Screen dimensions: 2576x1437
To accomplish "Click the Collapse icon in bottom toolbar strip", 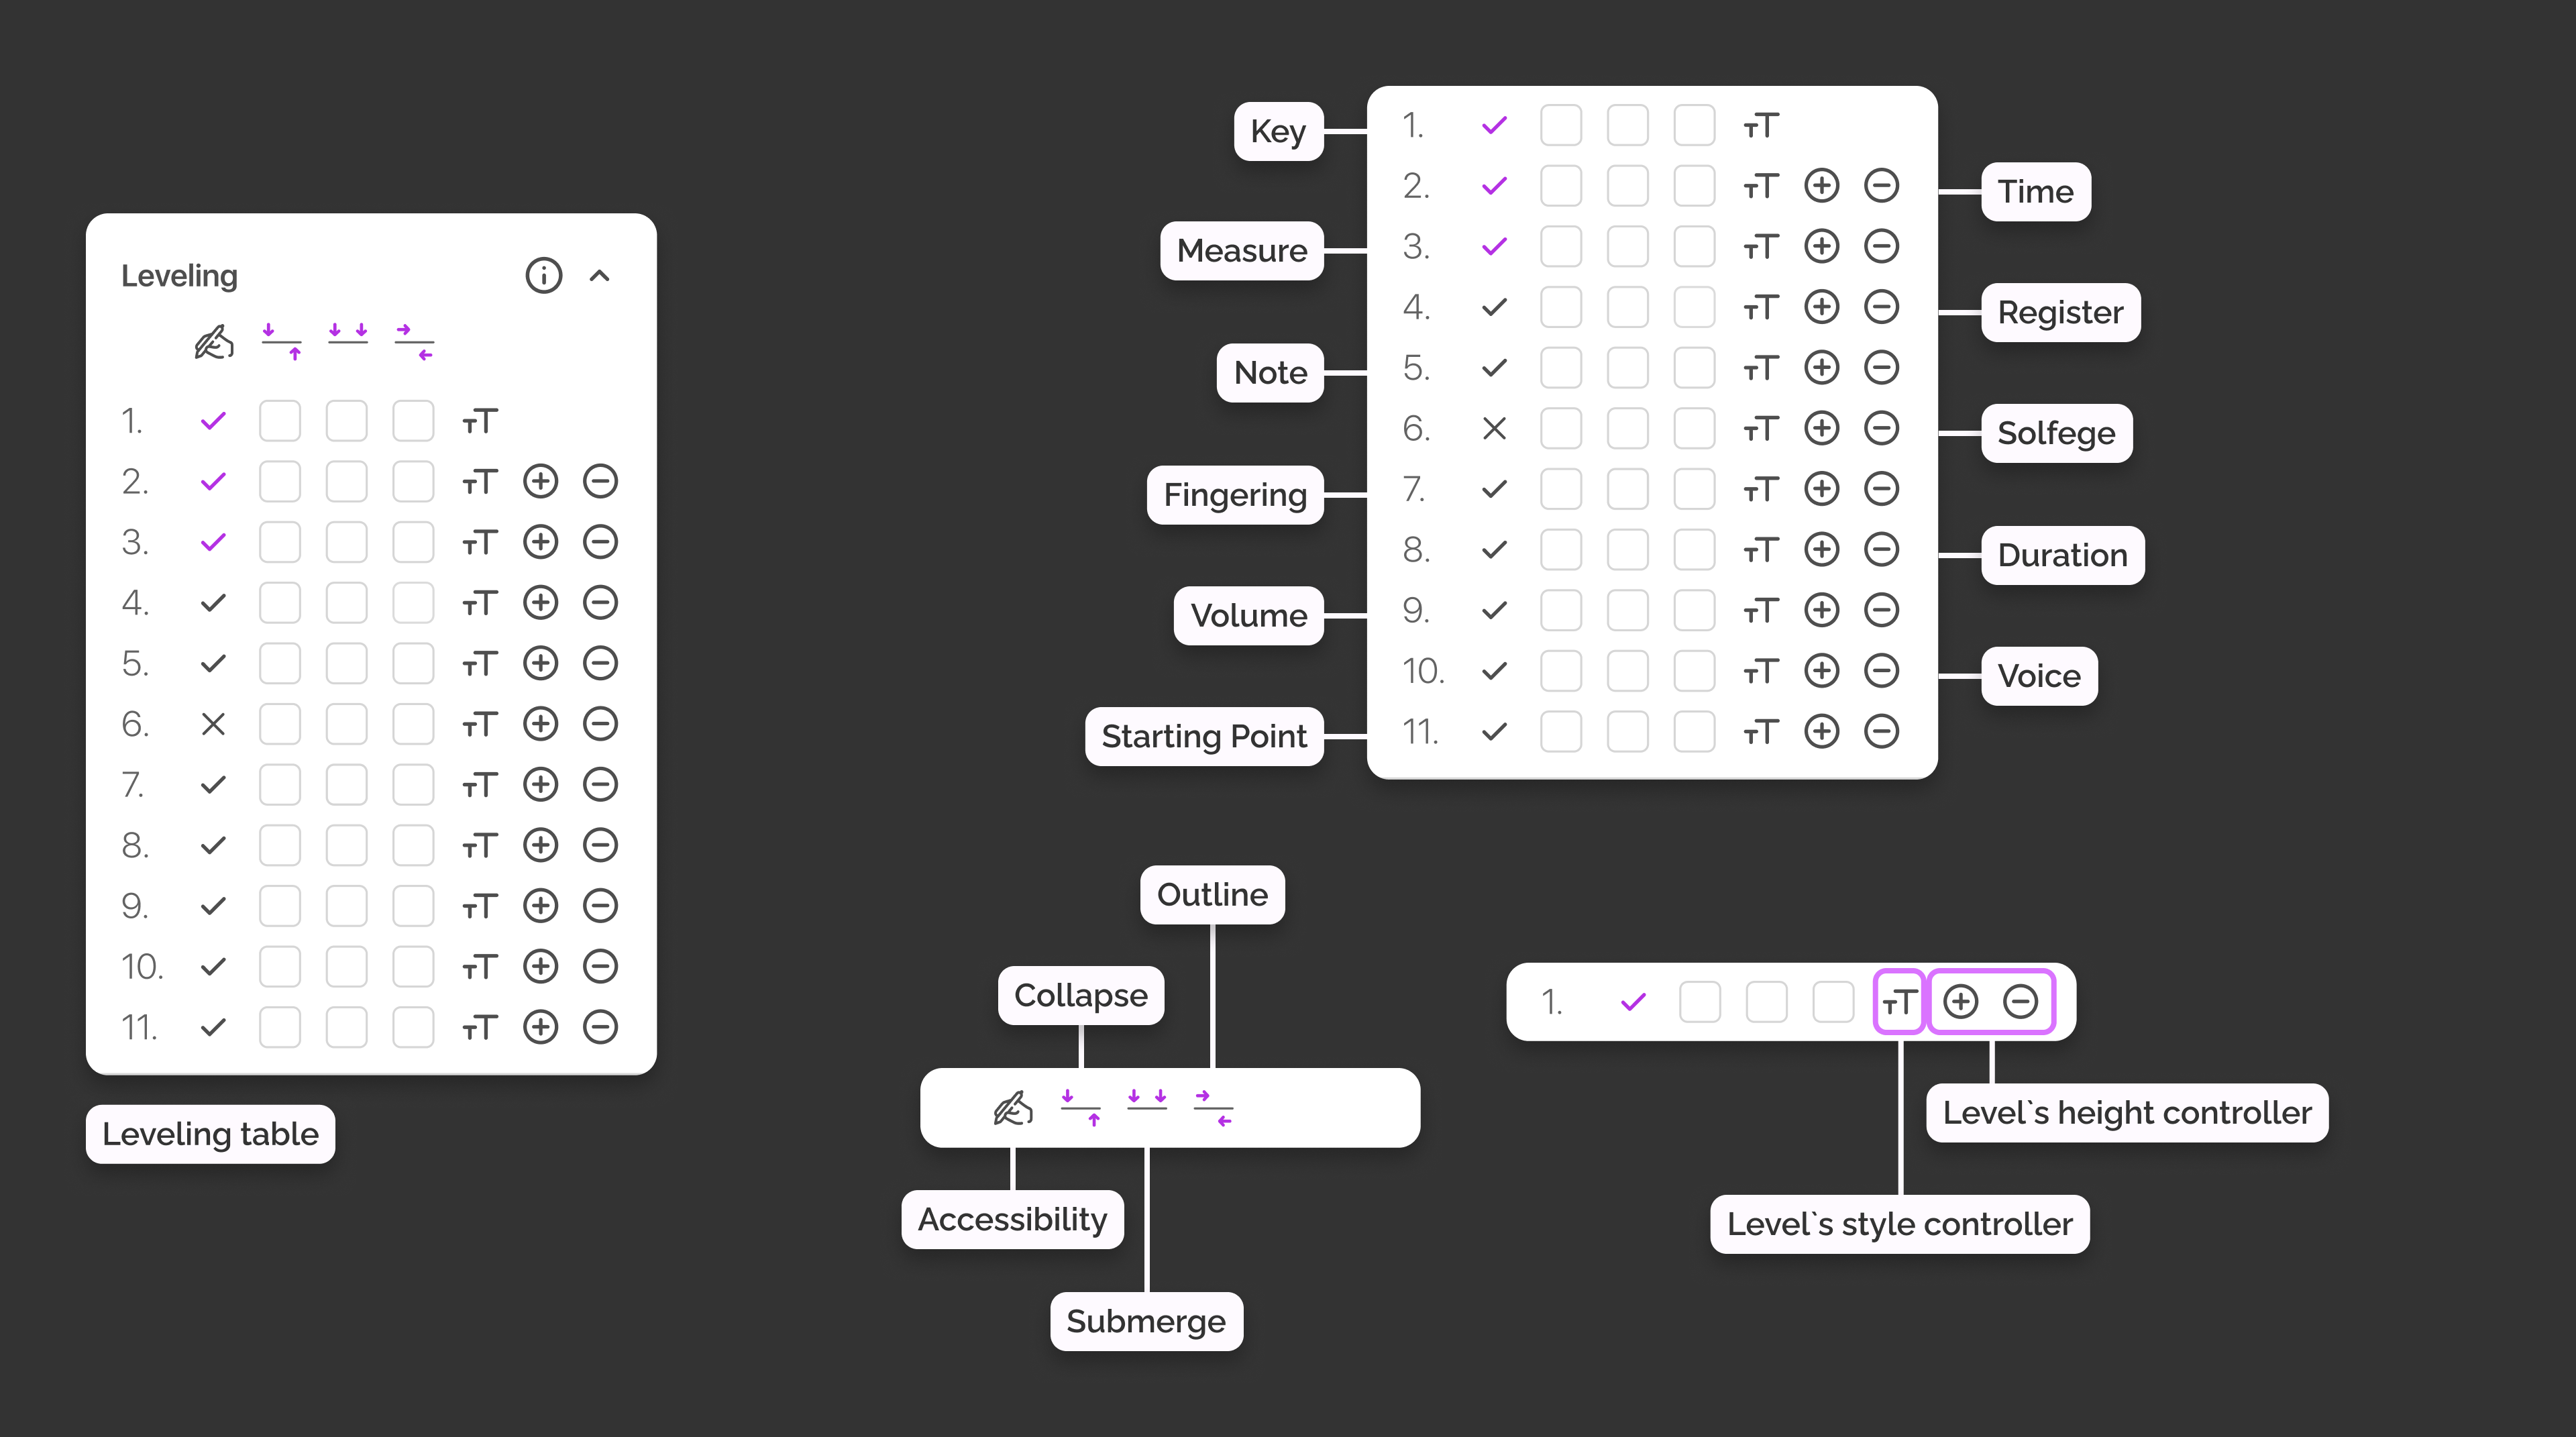I will (x=1081, y=1108).
